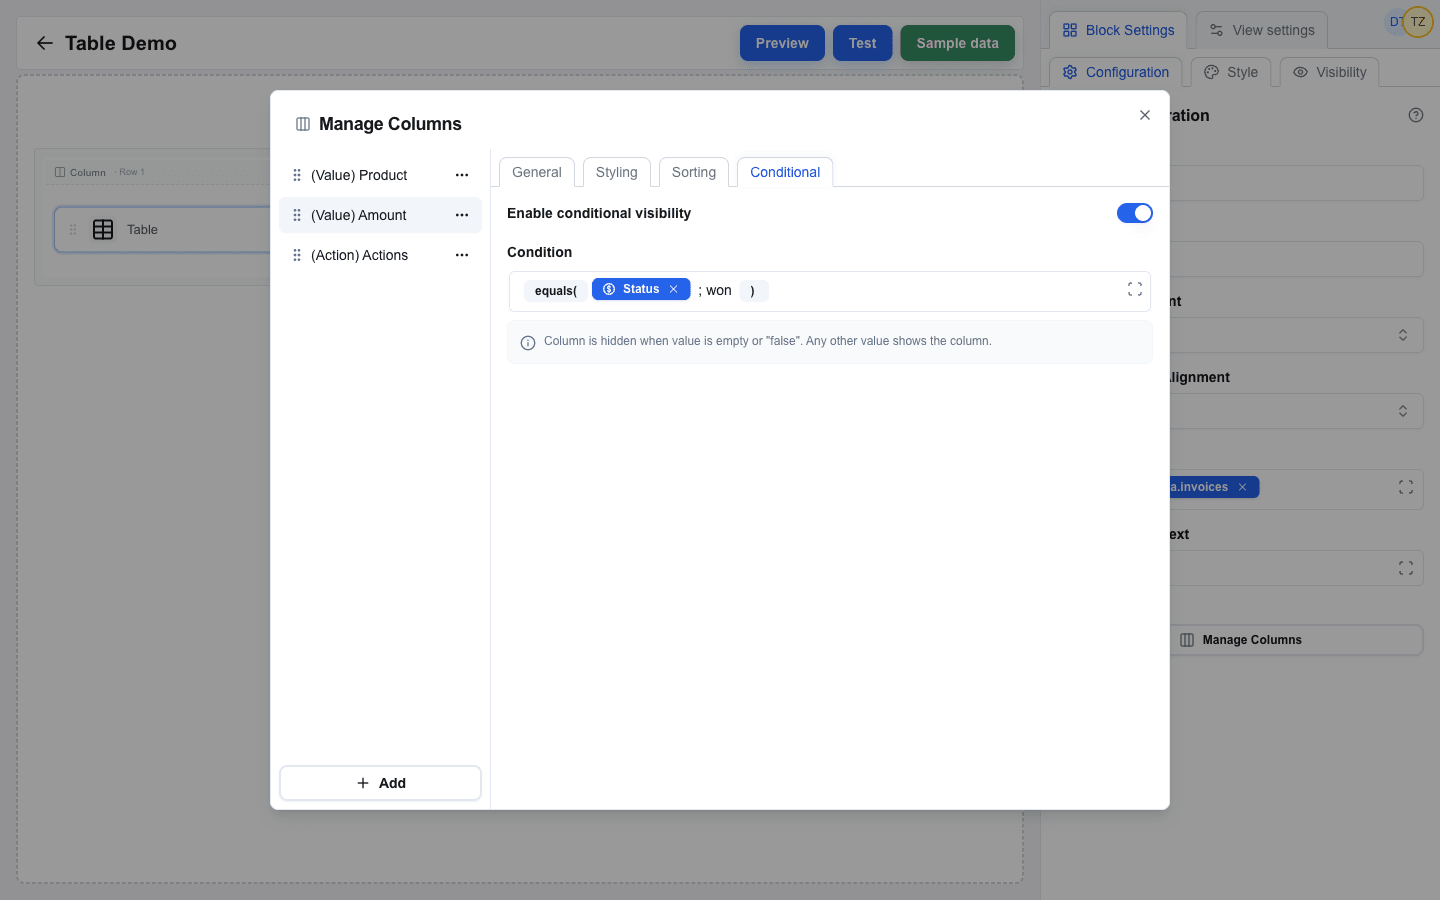Click the Sample data button
The image size is (1440, 900).
point(957,43)
